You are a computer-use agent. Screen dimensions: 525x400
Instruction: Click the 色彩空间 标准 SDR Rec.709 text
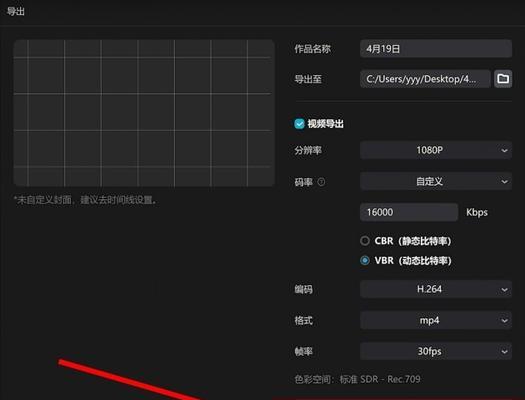click(x=357, y=379)
